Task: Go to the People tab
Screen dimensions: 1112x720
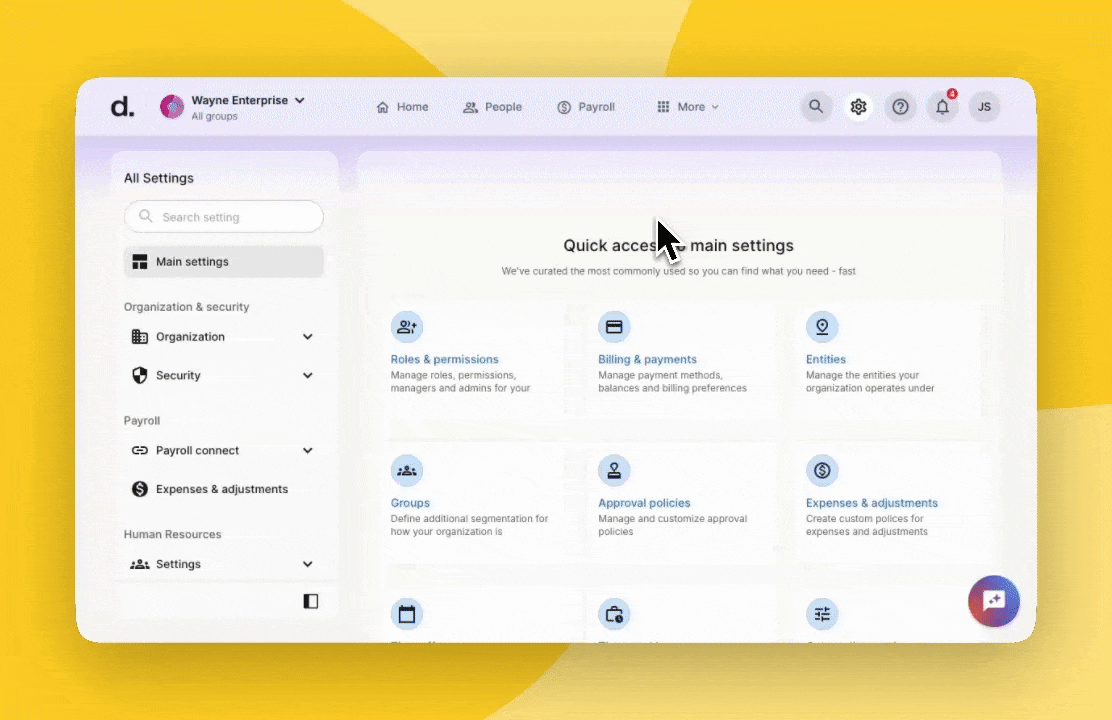Action: click(492, 107)
